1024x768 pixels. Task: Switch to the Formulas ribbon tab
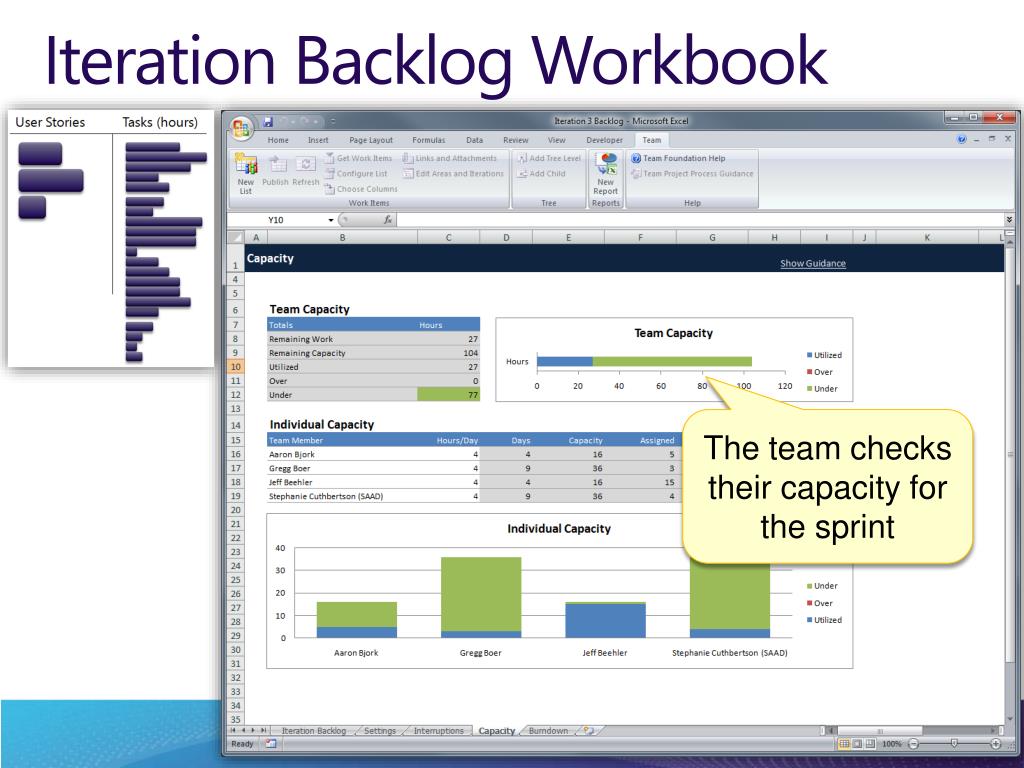click(428, 140)
